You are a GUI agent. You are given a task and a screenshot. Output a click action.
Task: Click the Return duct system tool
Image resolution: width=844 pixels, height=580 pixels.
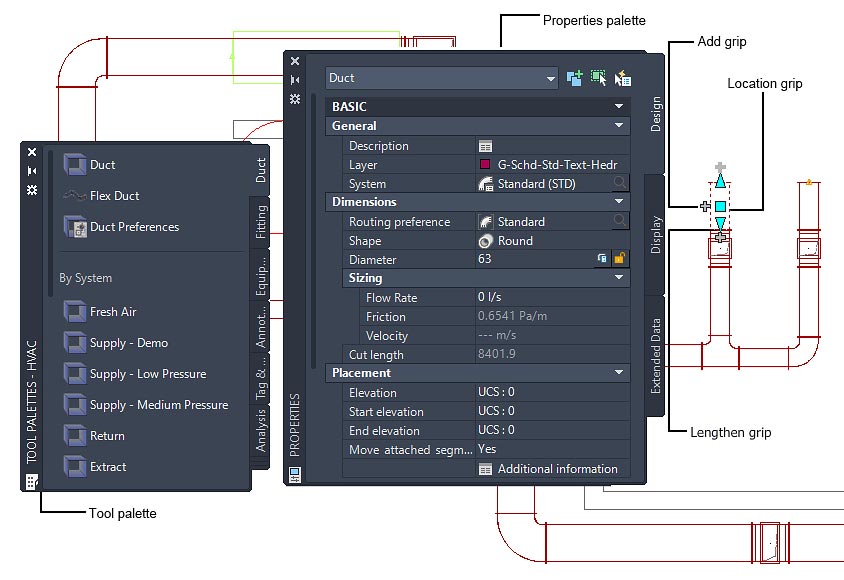(x=107, y=436)
